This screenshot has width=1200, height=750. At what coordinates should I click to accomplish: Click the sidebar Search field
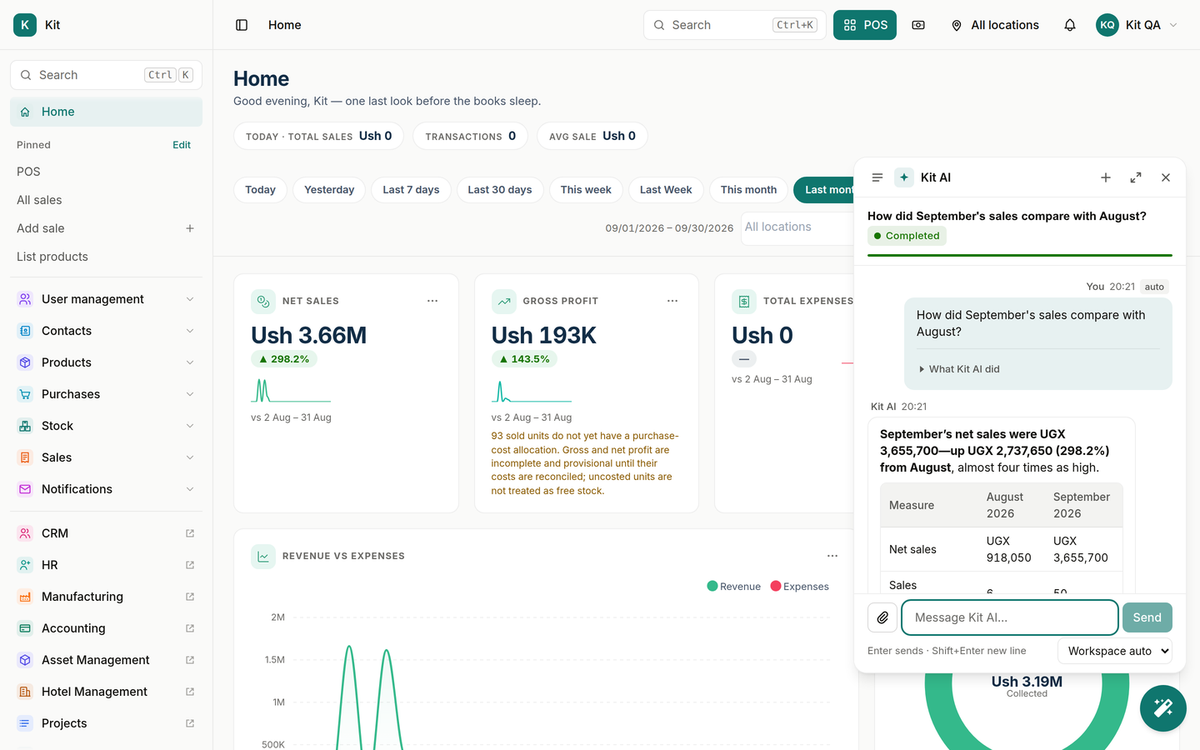[106, 75]
